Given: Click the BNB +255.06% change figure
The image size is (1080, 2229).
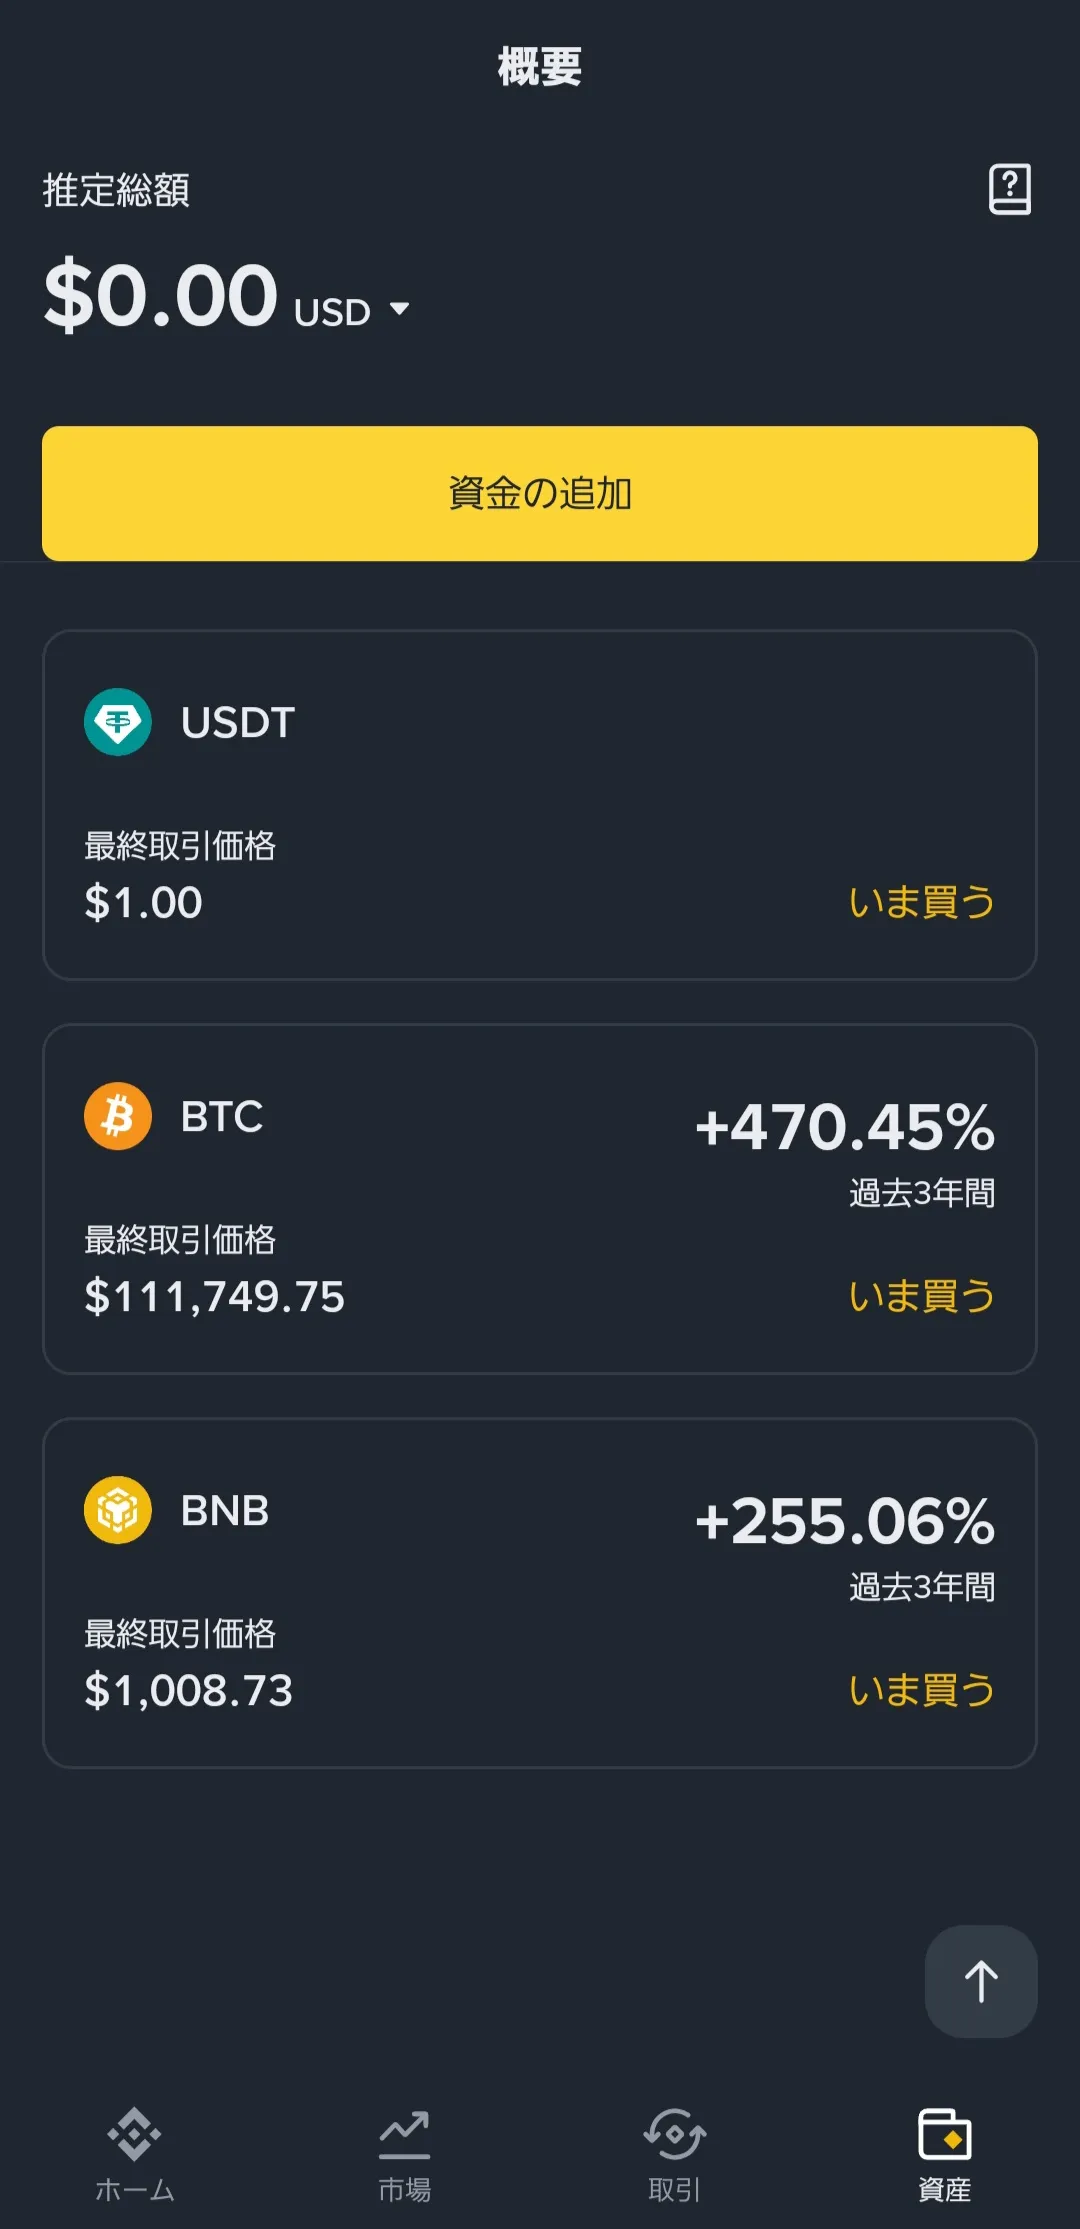Looking at the screenshot, I should tap(845, 1521).
